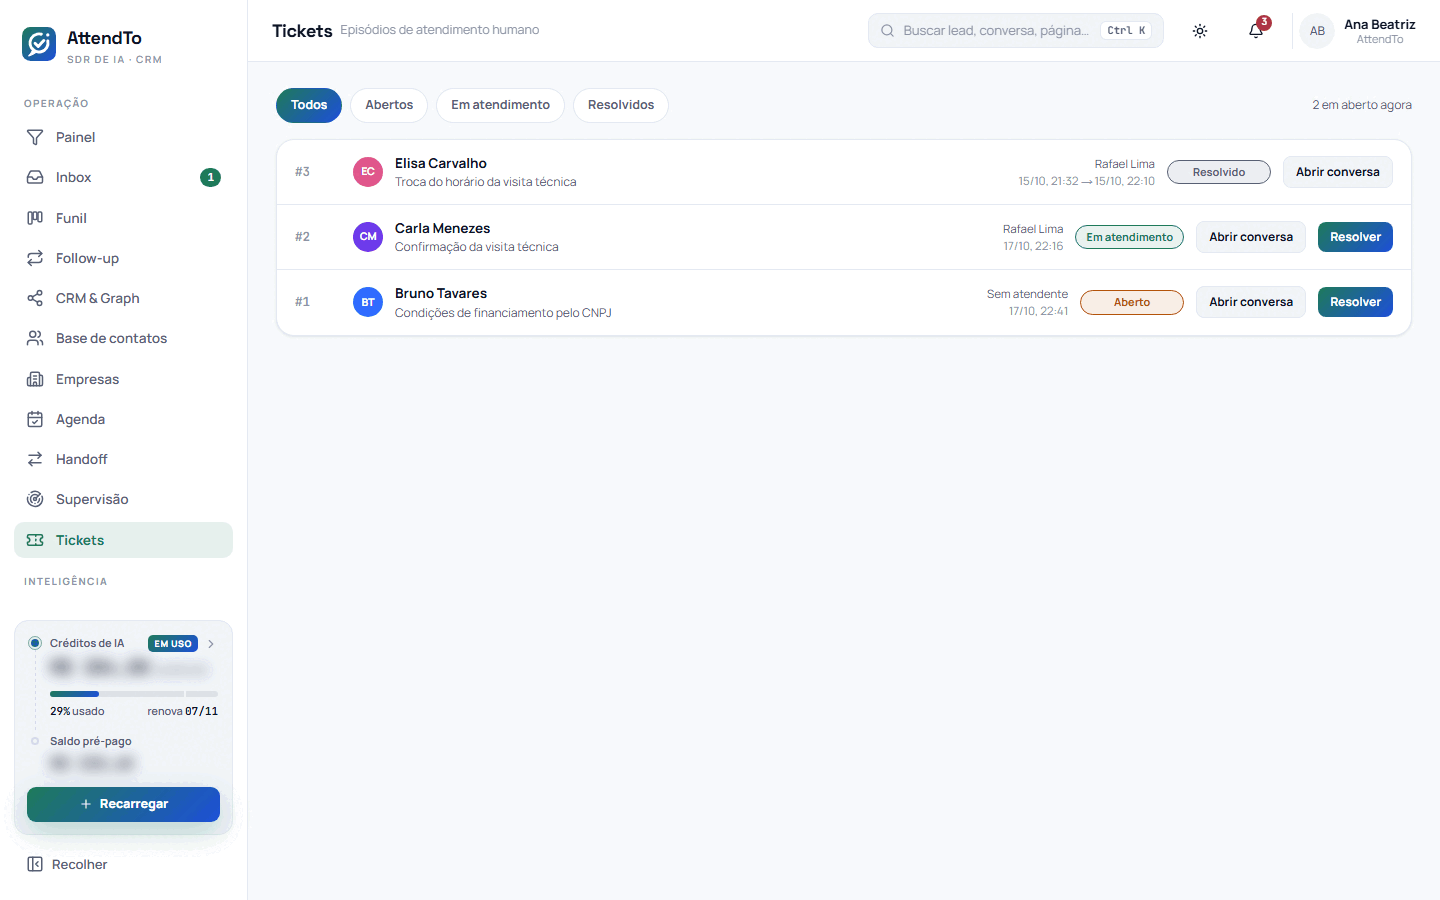Viewport: 1440px width, 900px height.
Task: Click the BT avatar of Bruno Tavares
Action: (368, 302)
